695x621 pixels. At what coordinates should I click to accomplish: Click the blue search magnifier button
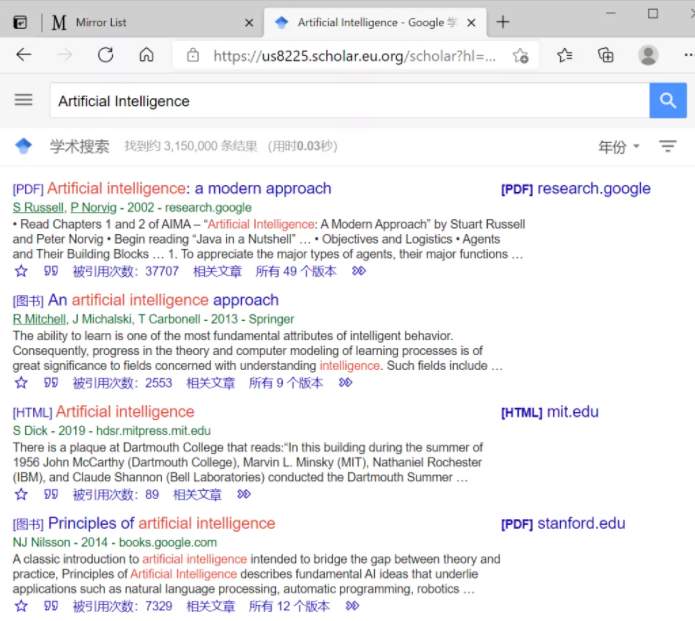pyautogui.click(x=668, y=101)
